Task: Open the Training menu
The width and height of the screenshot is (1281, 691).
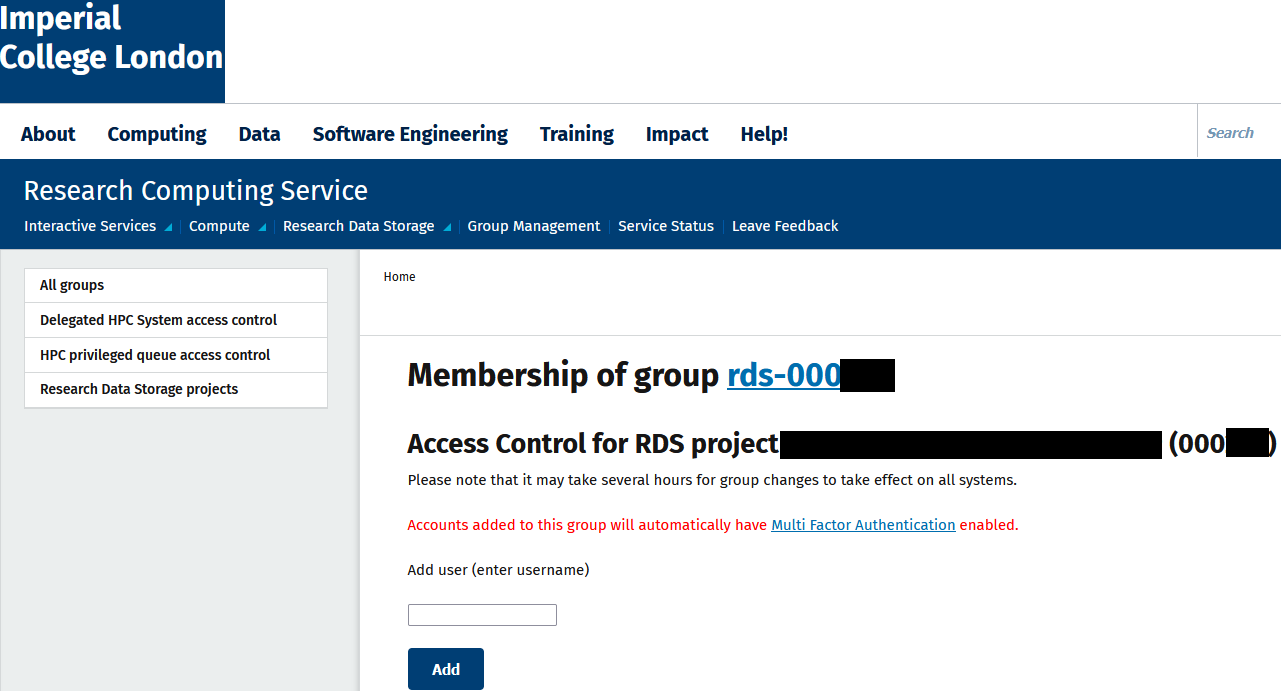Action: [x=577, y=134]
